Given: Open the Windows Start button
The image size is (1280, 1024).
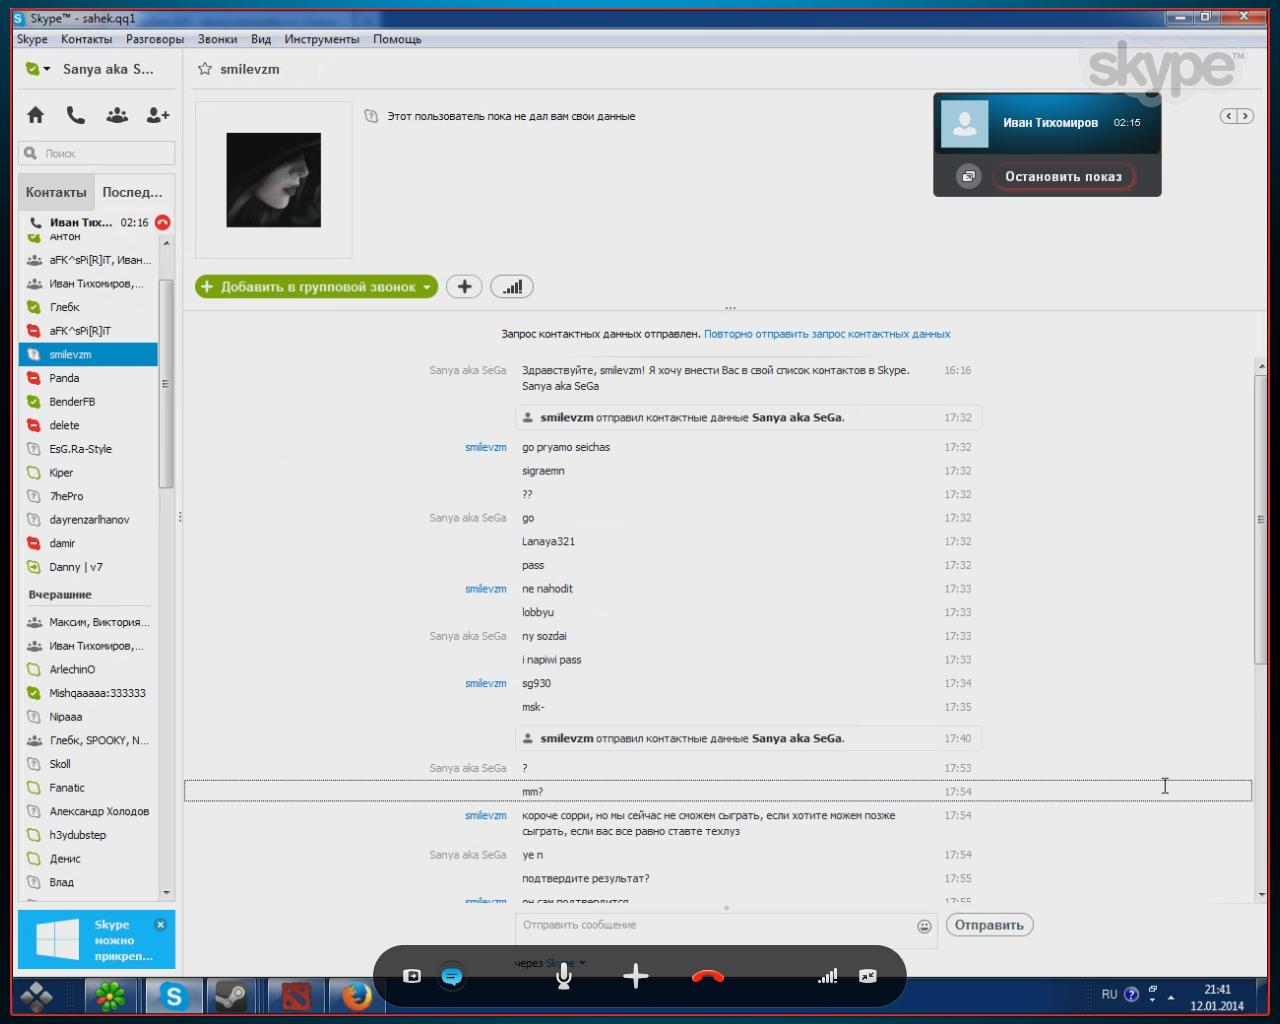Looking at the screenshot, I should (x=38, y=996).
